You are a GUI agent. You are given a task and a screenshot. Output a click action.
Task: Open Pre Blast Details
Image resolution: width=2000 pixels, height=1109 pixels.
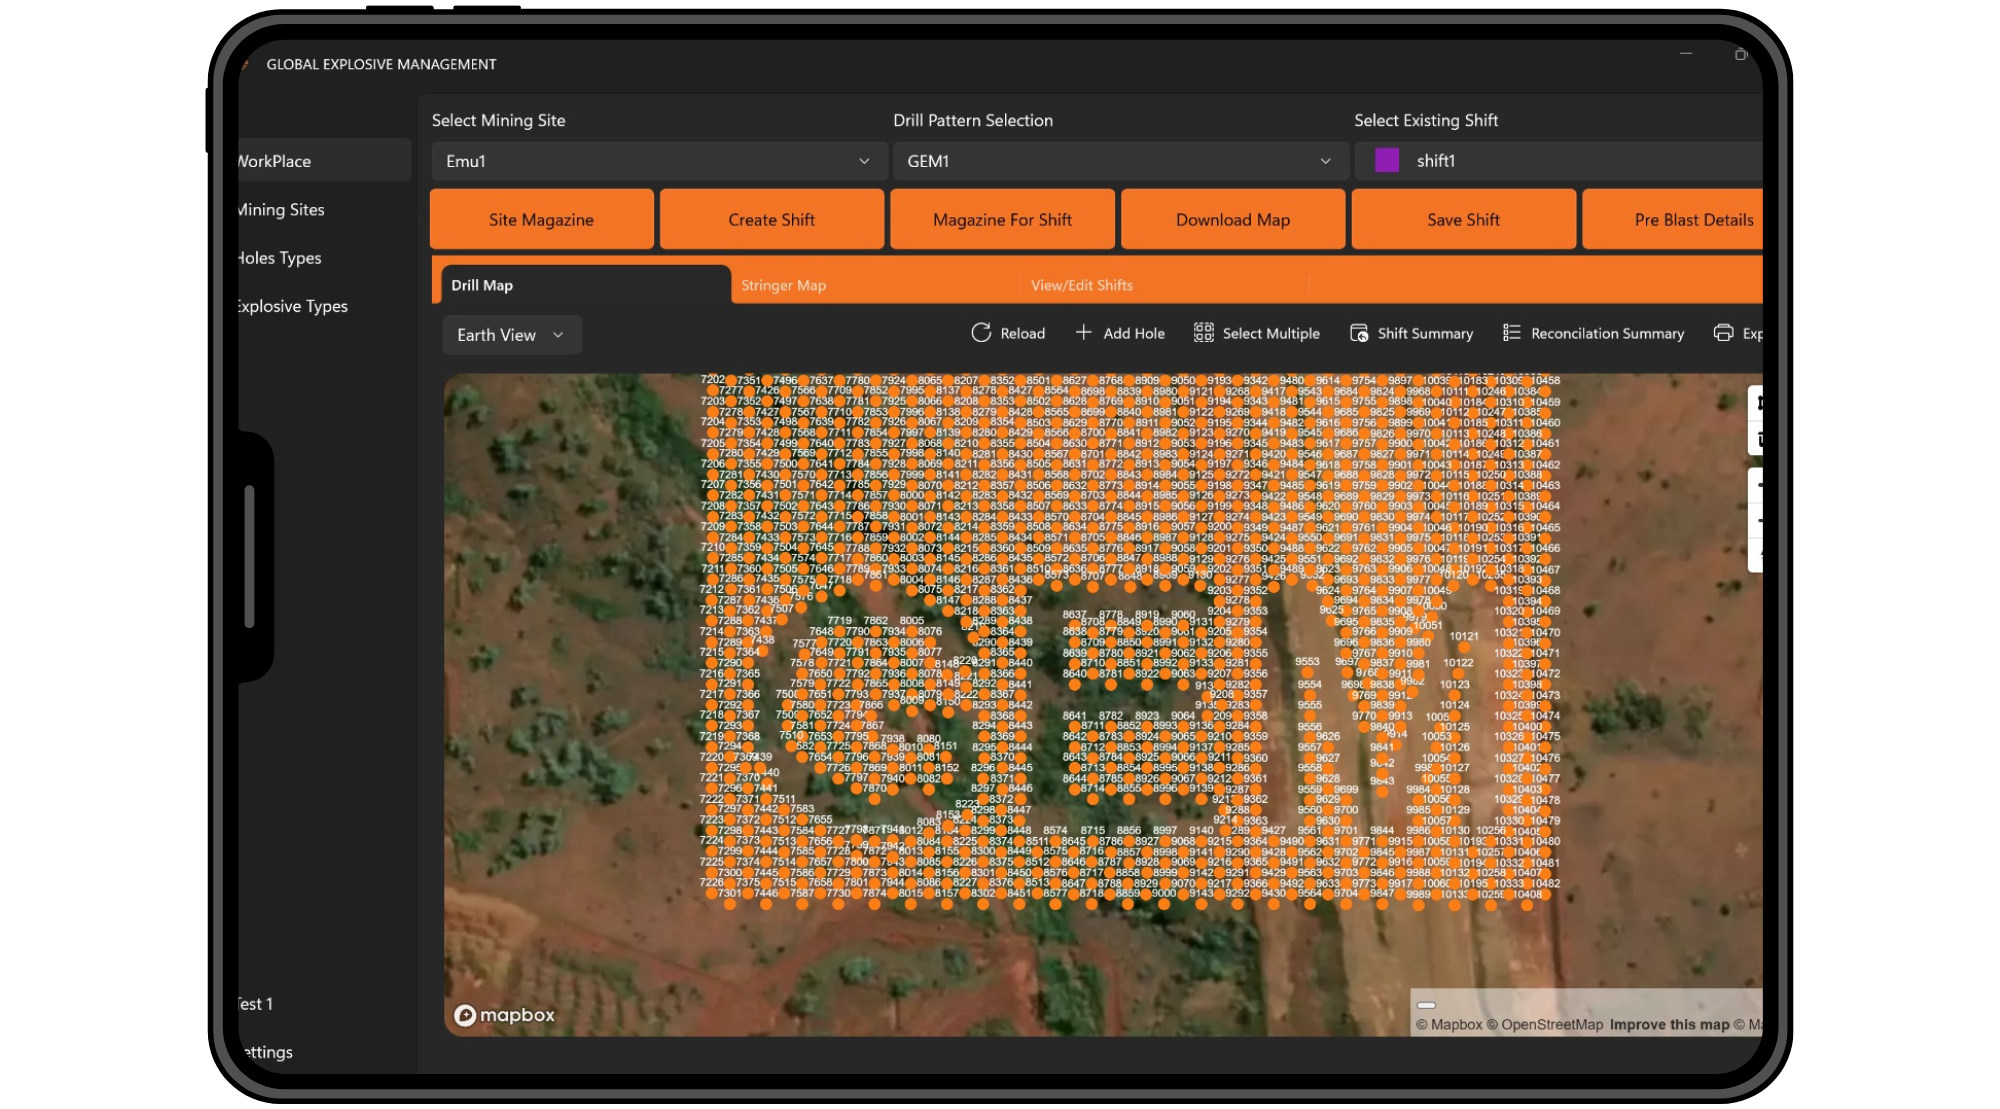point(1694,218)
